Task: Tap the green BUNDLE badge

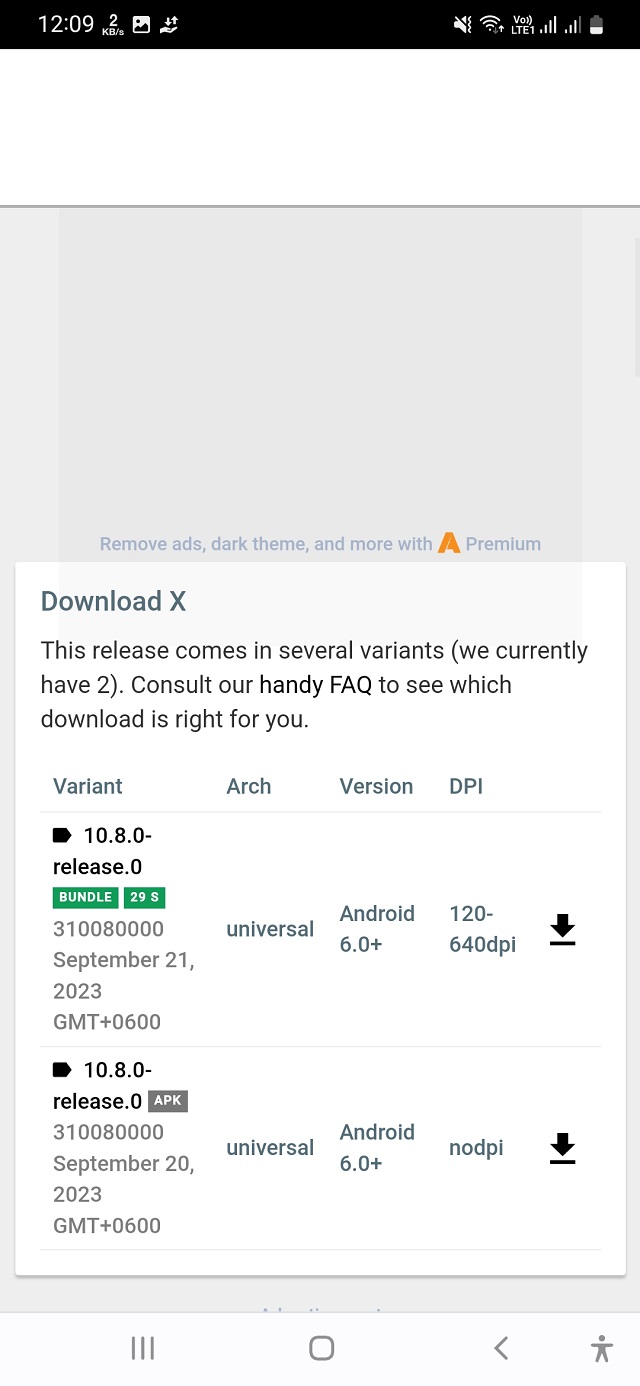Action: (x=85, y=897)
